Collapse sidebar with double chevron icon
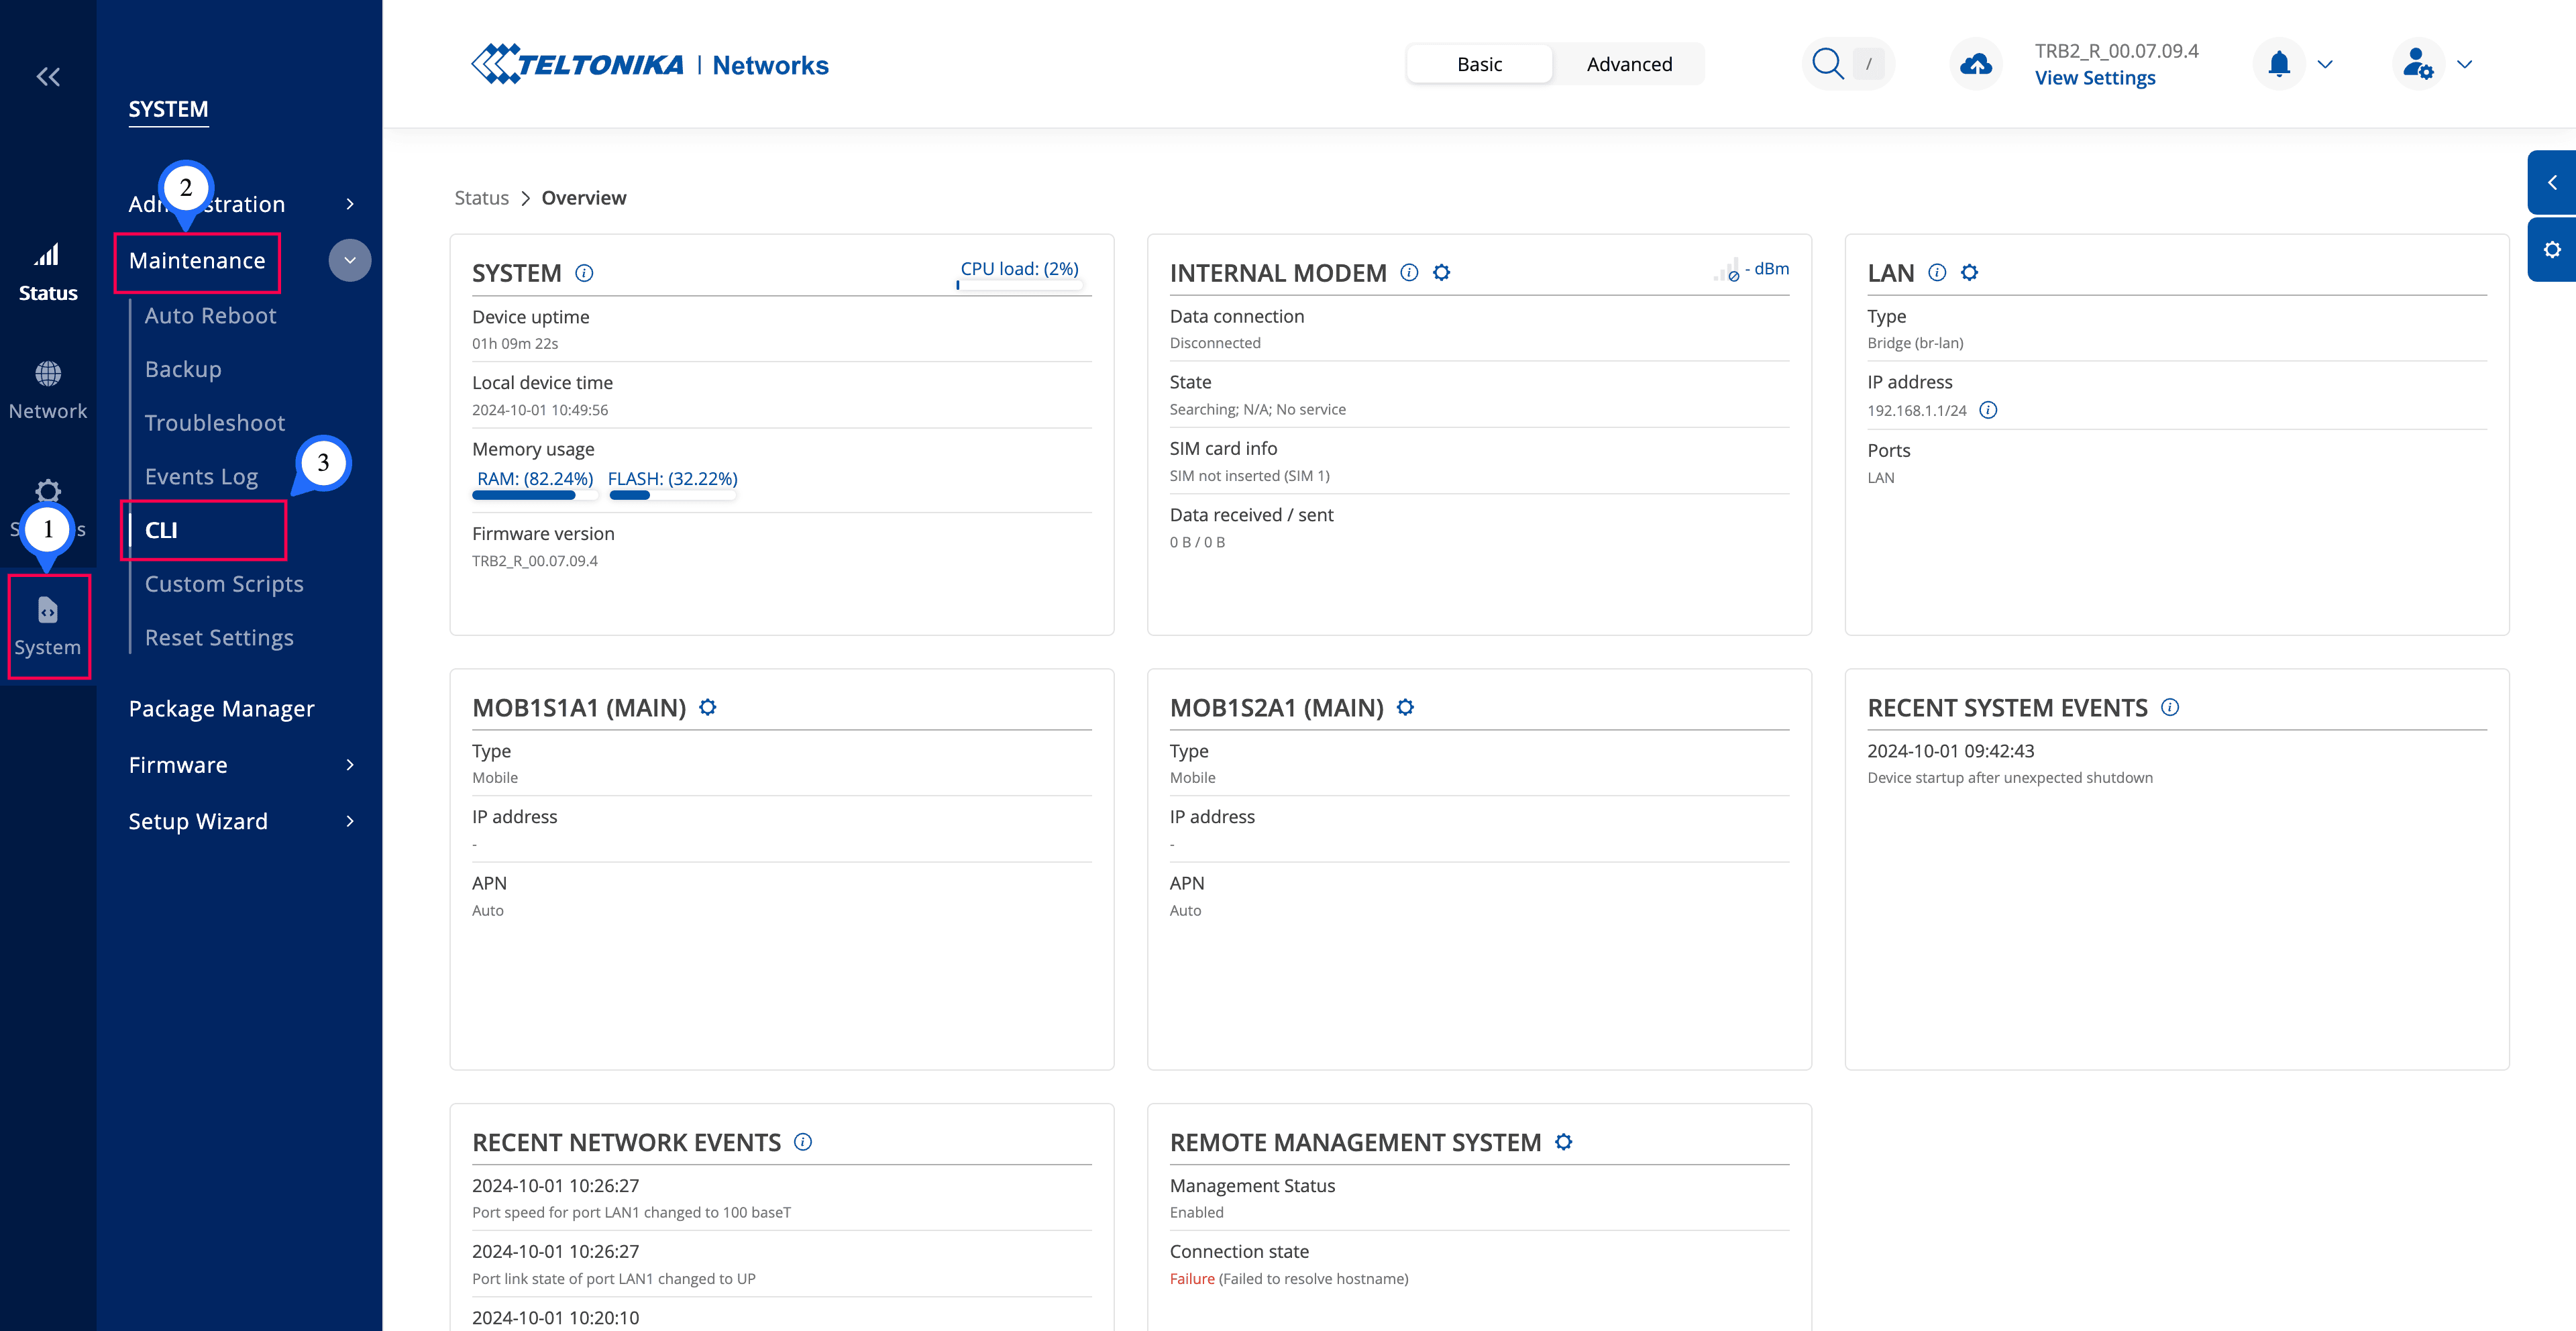The image size is (2576, 1331). pos(48,77)
